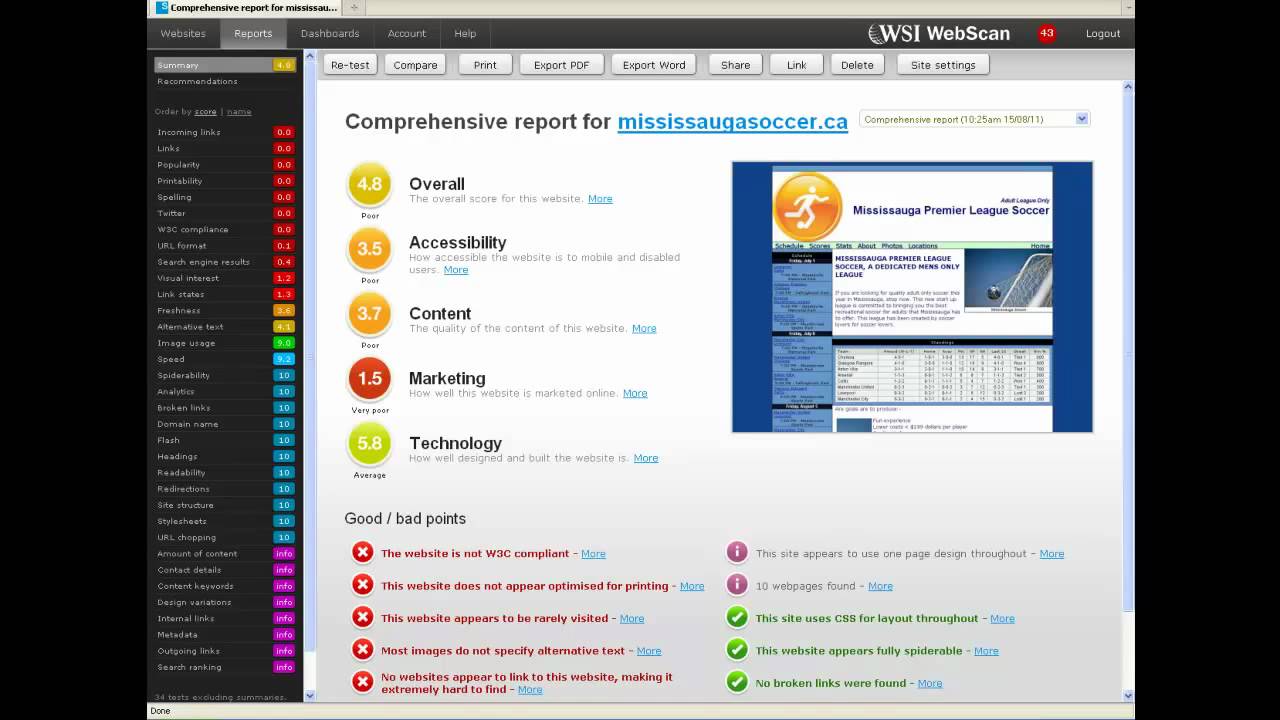Screen dimensions: 1280x720
Task: Click the Compare button
Action: click(415, 65)
